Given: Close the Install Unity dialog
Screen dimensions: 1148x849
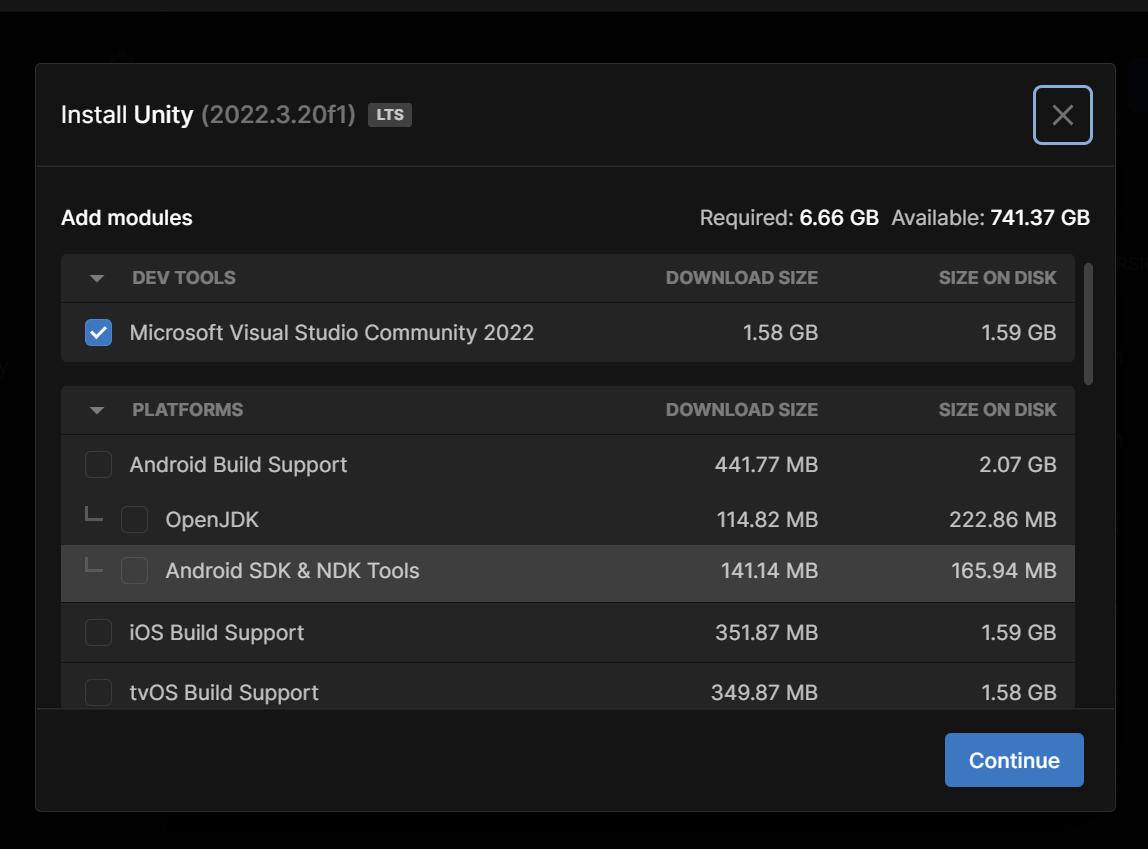Looking at the screenshot, I should pos(1062,115).
